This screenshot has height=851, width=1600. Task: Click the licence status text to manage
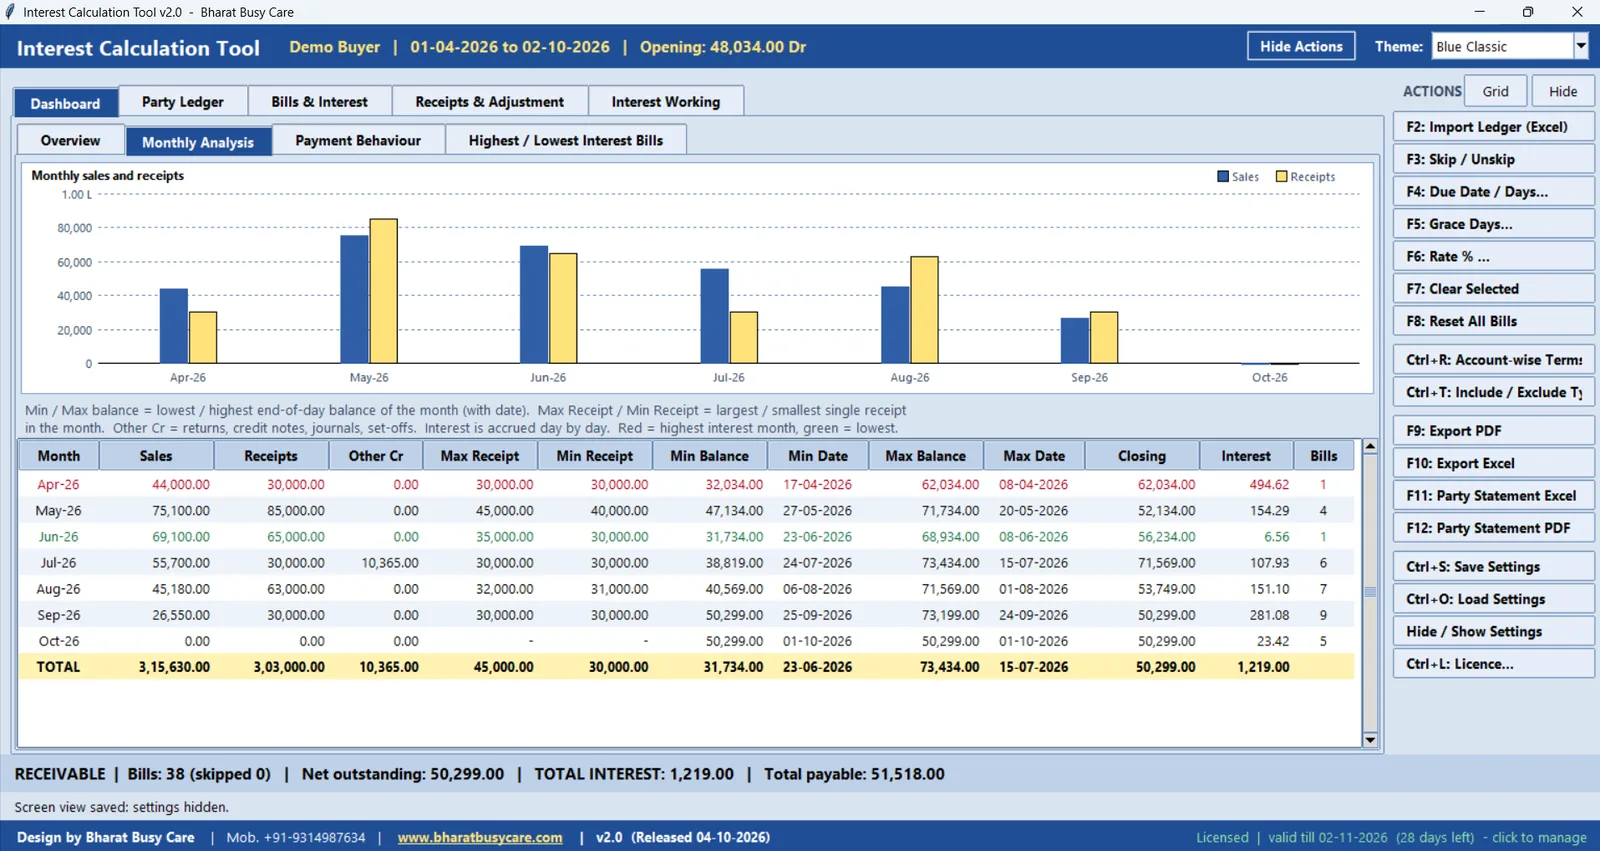click(1391, 837)
